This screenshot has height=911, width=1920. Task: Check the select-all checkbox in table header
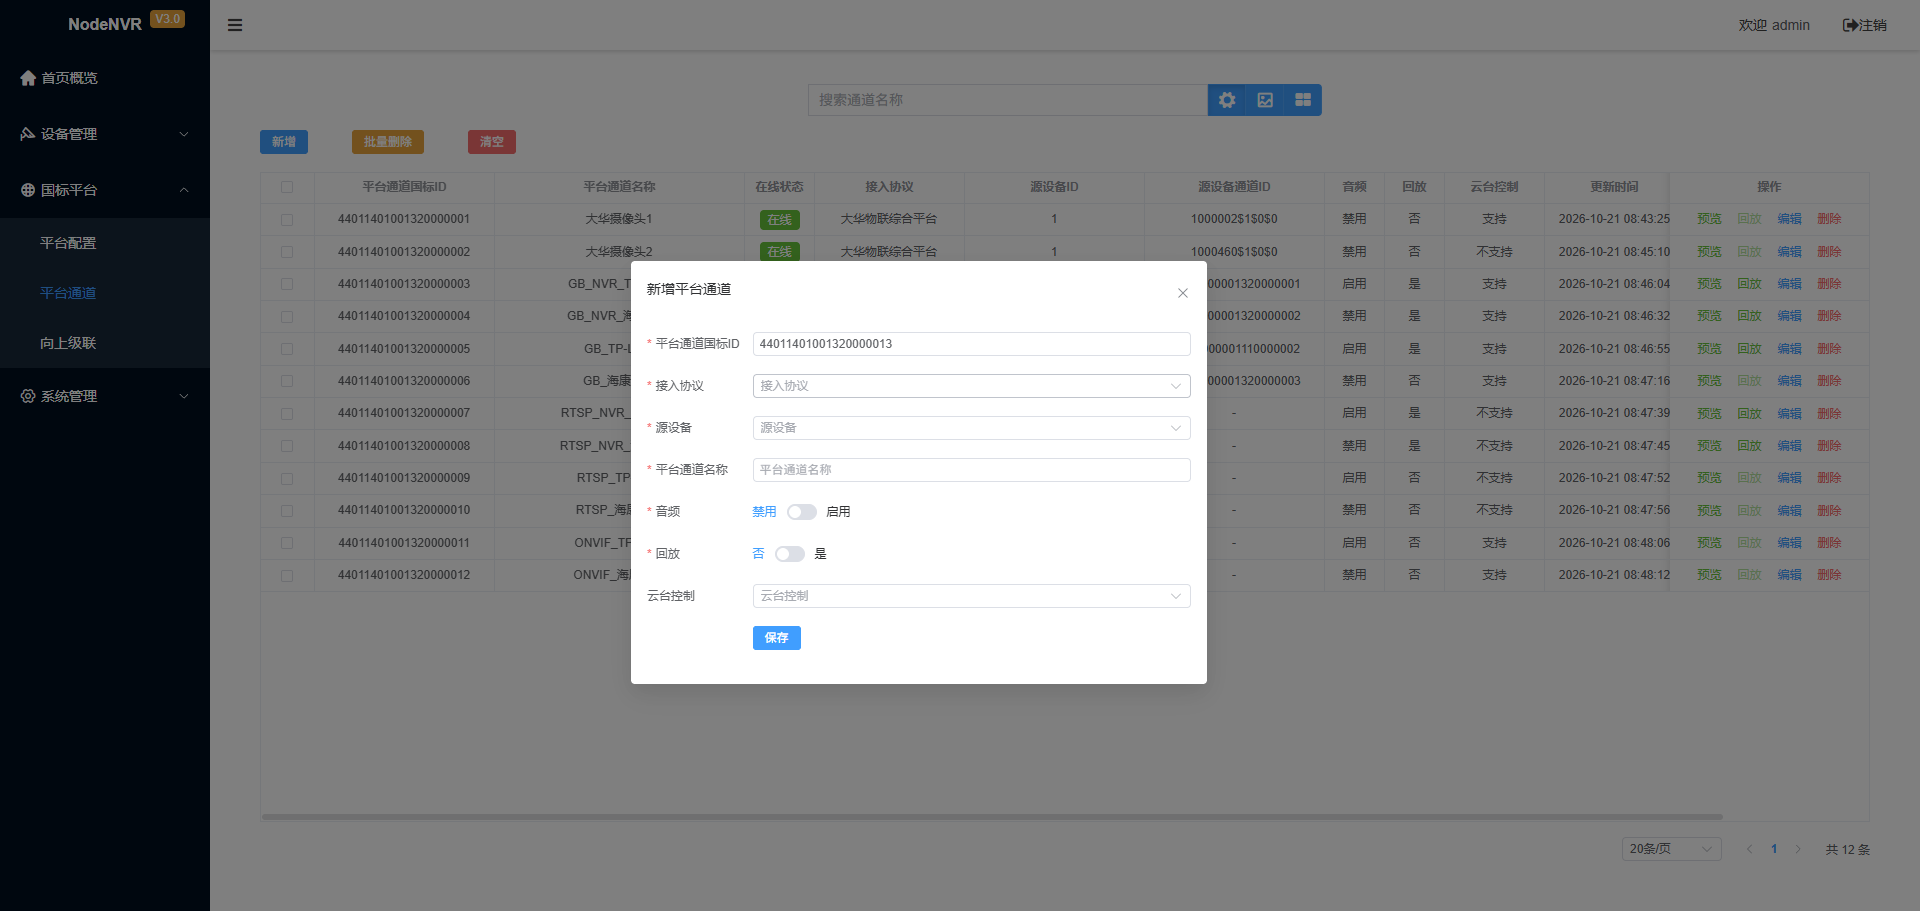(287, 187)
